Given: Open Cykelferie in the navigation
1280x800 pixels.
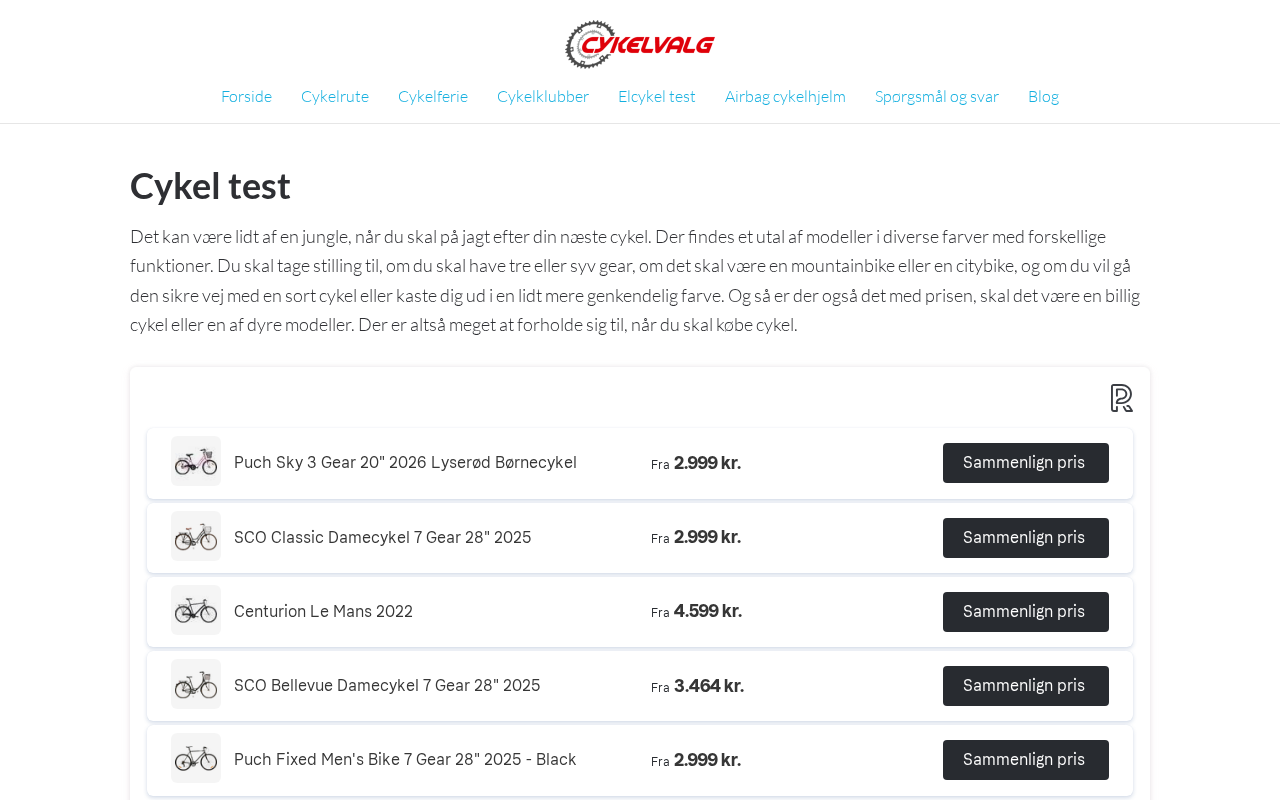Looking at the screenshot, I should point(433,96).
